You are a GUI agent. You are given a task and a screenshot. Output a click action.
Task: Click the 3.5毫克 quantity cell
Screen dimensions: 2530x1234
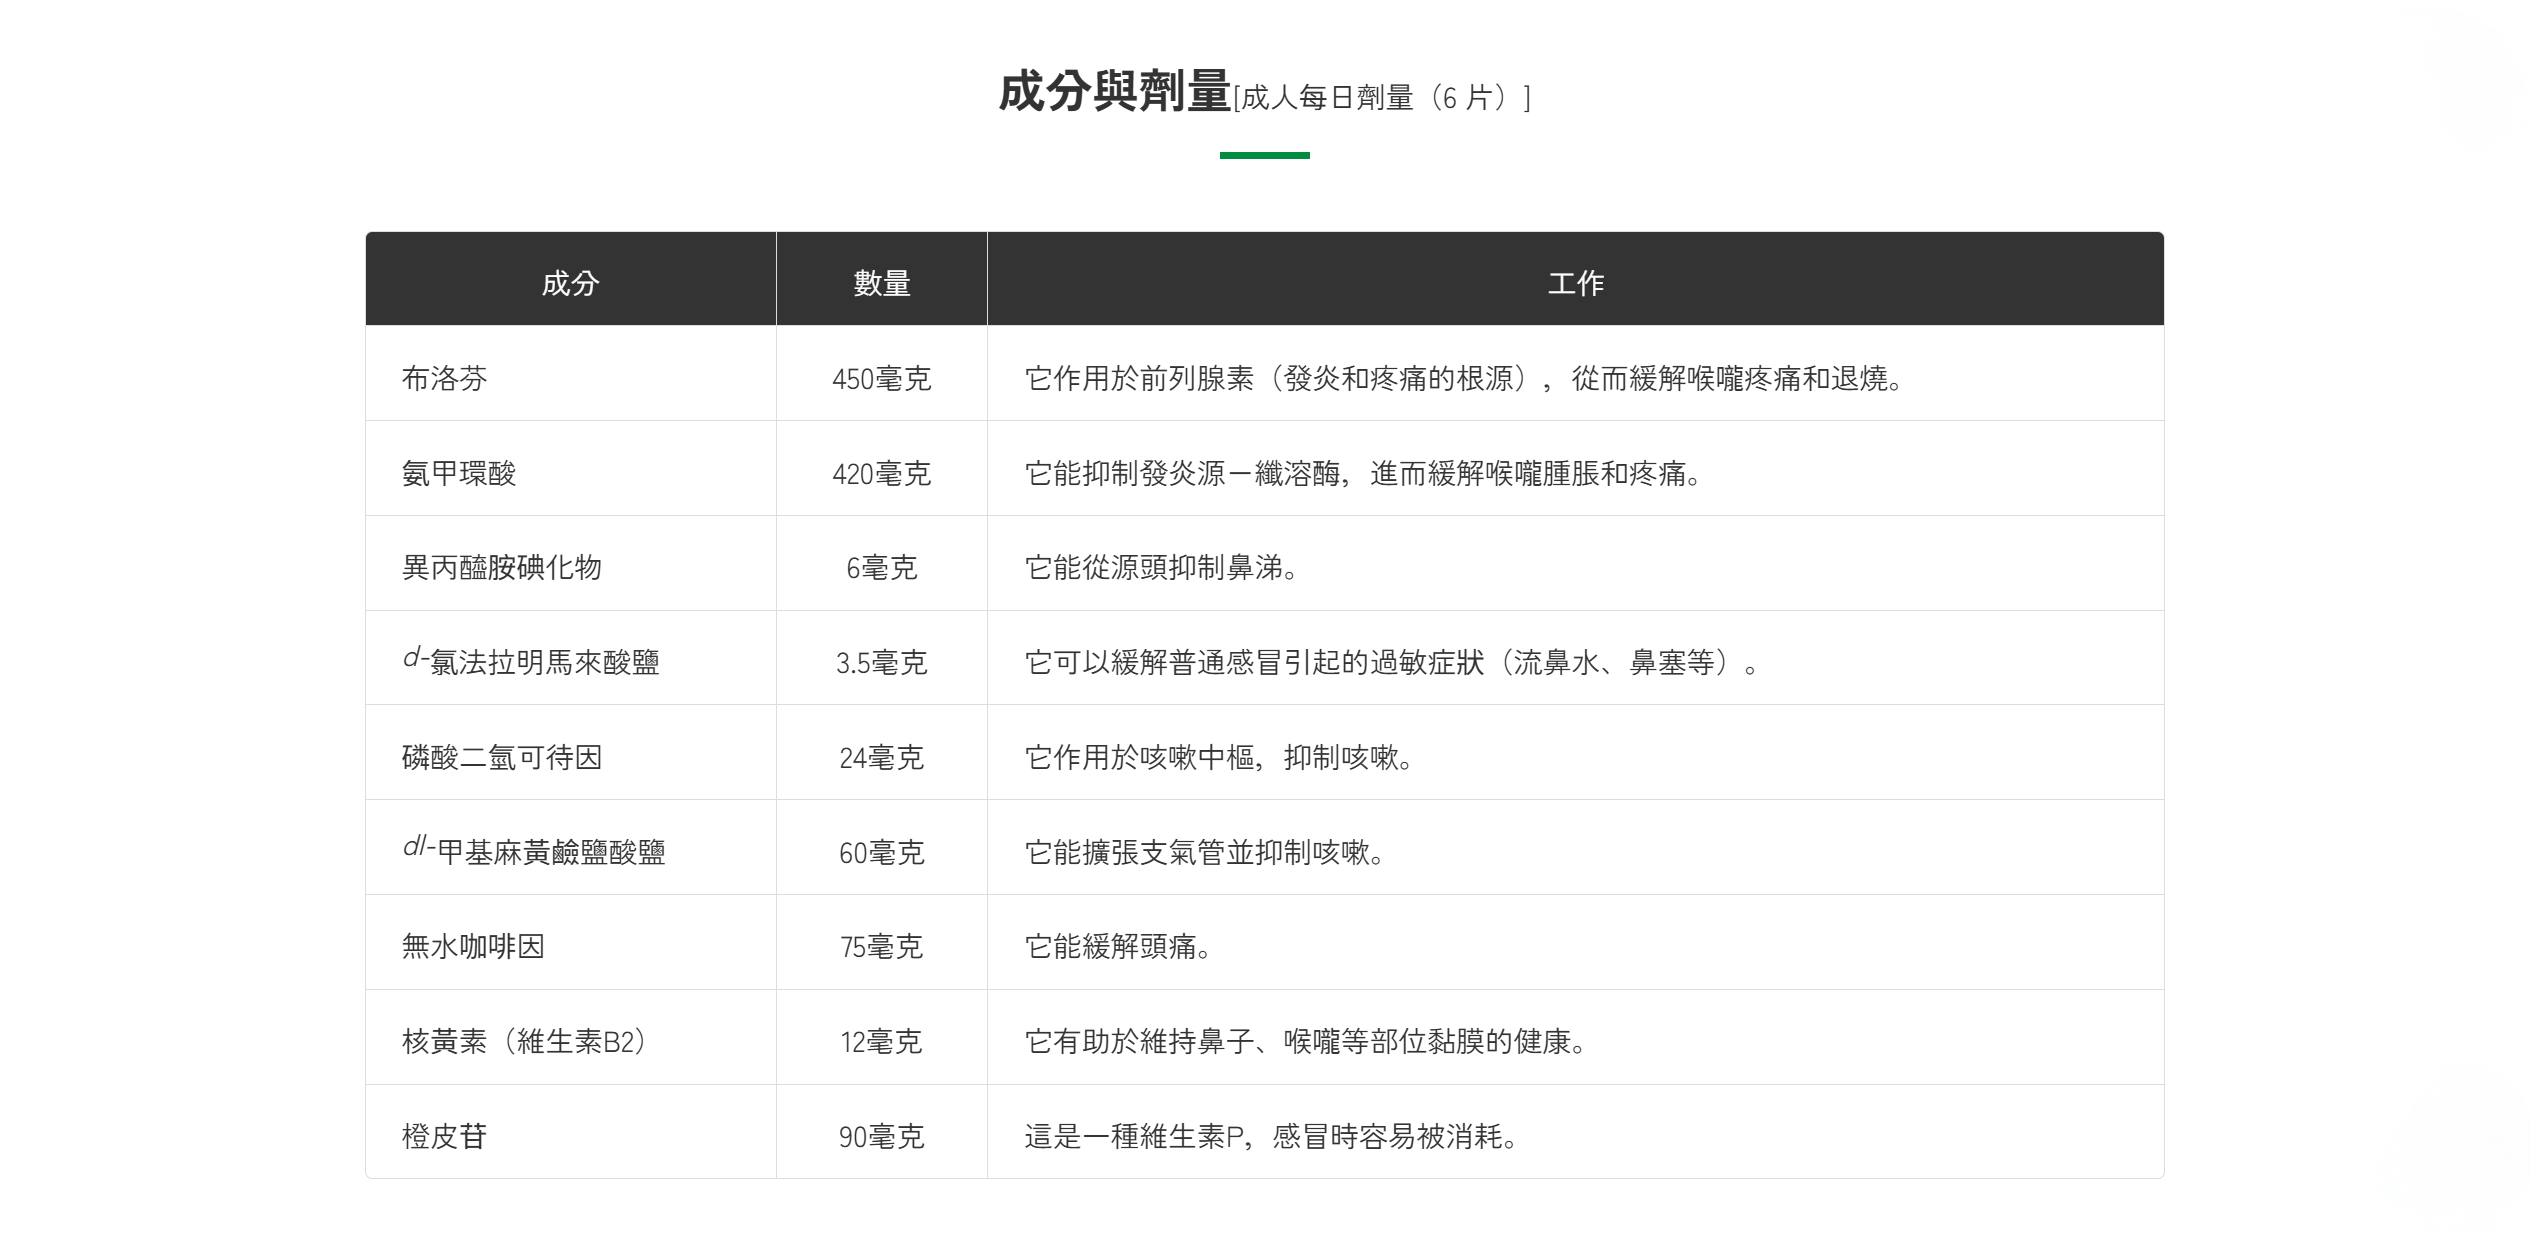[881, 663]
